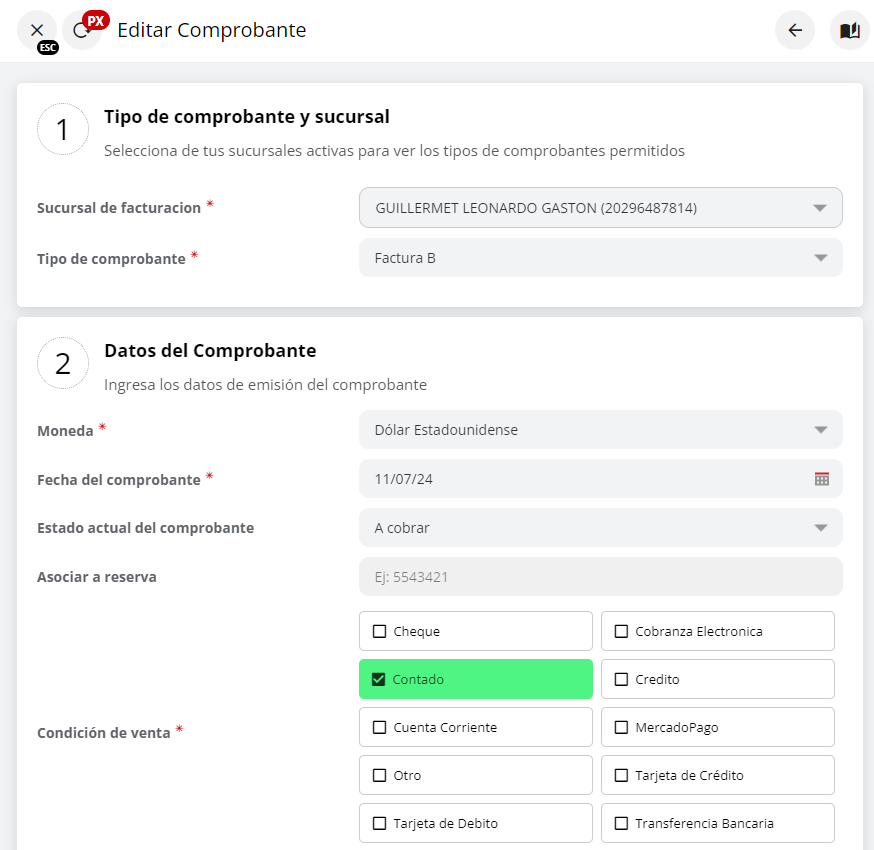Click the refresh icon with PX badge
This screenshot has height=850, width=874.
pyautogui.click(x=81, y=30)
